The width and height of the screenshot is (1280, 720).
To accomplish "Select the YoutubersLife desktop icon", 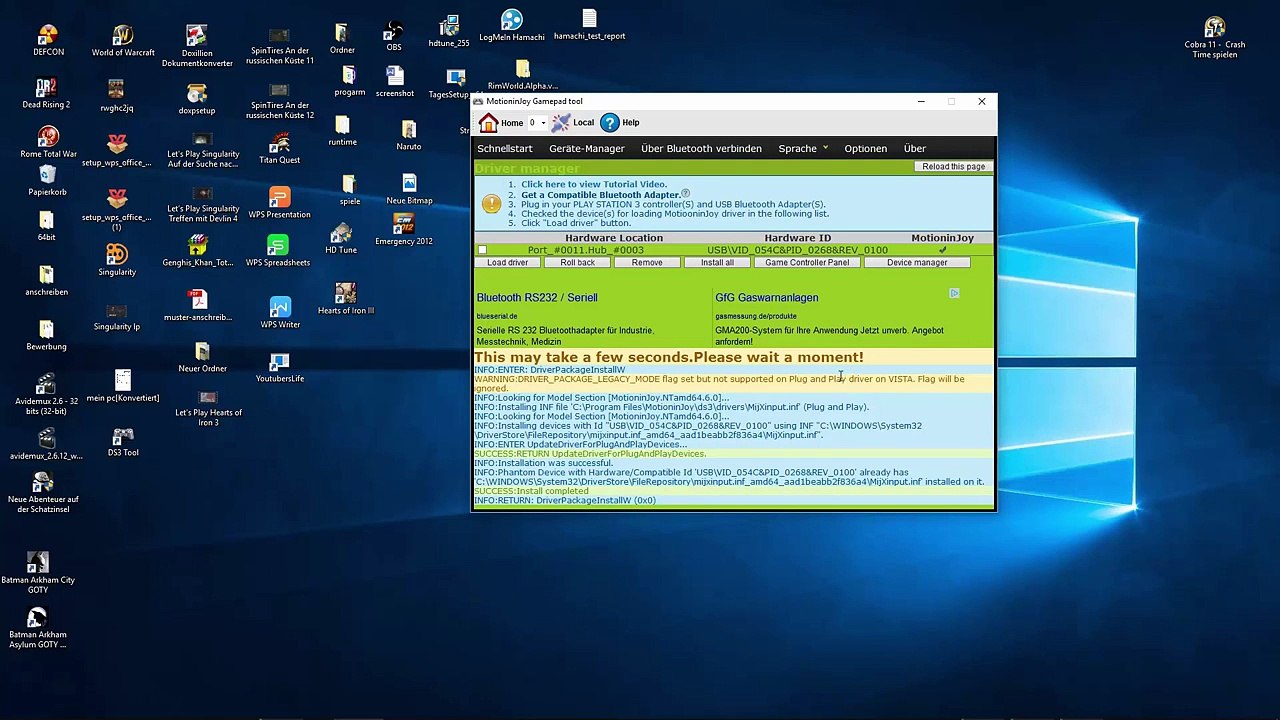I will pos(280,367).
